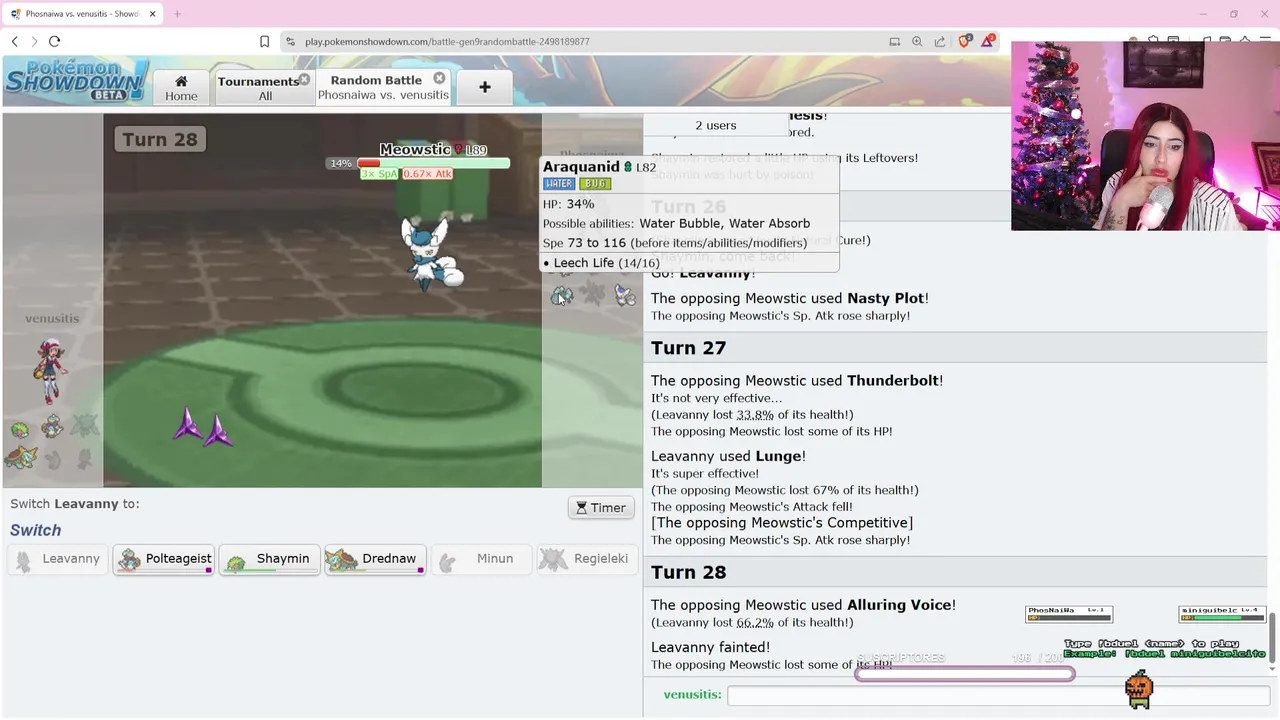Click the opponent's Meowstic team icon
Screen dimensions: 1280x720
pos(626,295)
